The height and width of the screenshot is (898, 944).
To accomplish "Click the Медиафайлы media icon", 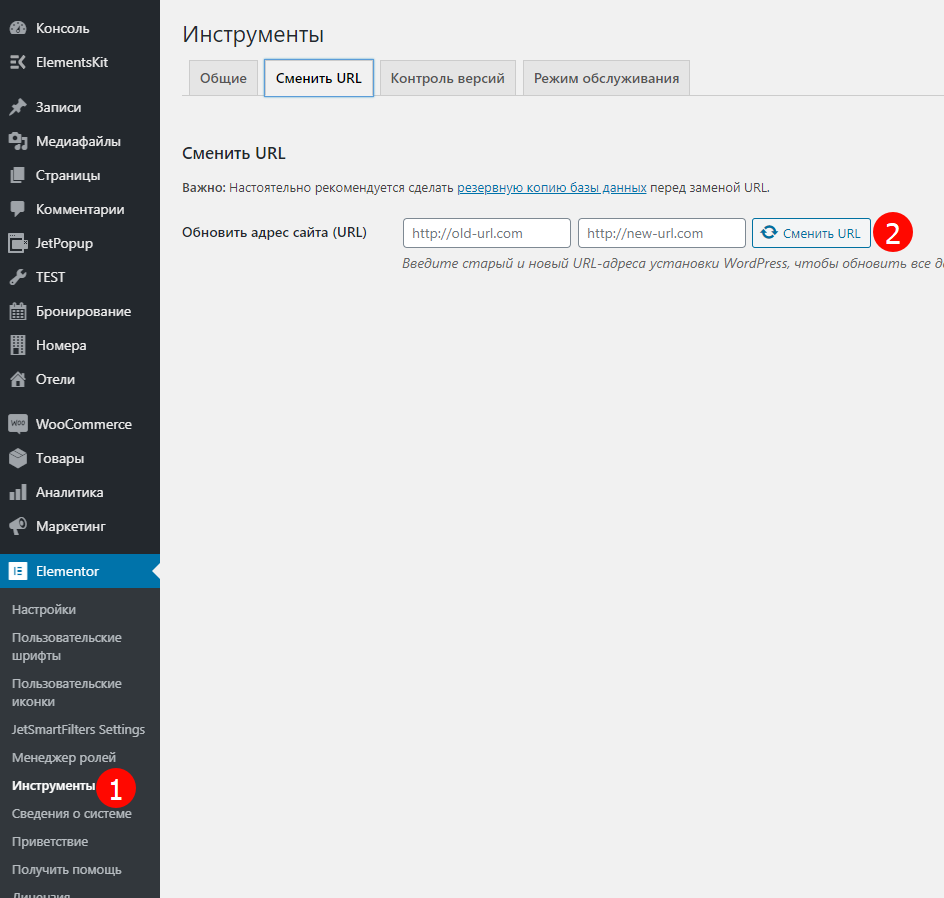I will click(x=18, y=141).
